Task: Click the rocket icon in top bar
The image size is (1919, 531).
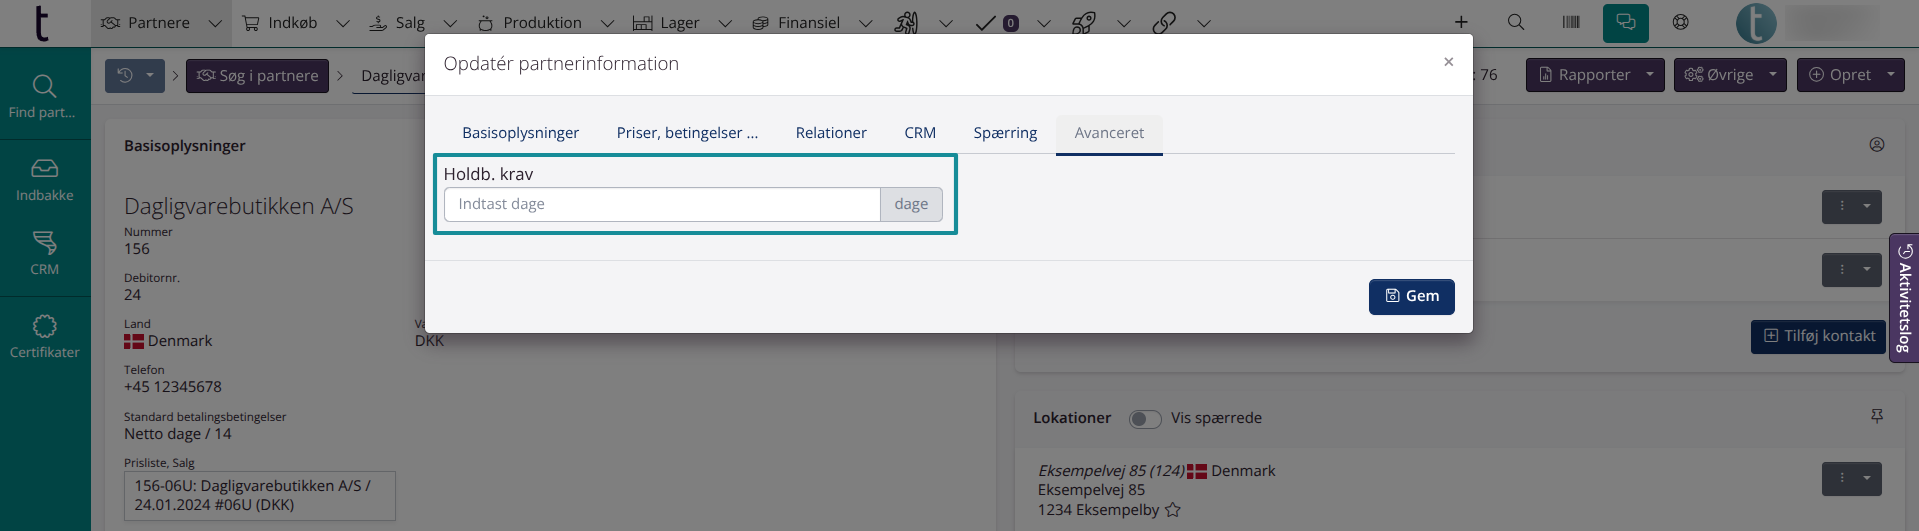Action: 1084,22
